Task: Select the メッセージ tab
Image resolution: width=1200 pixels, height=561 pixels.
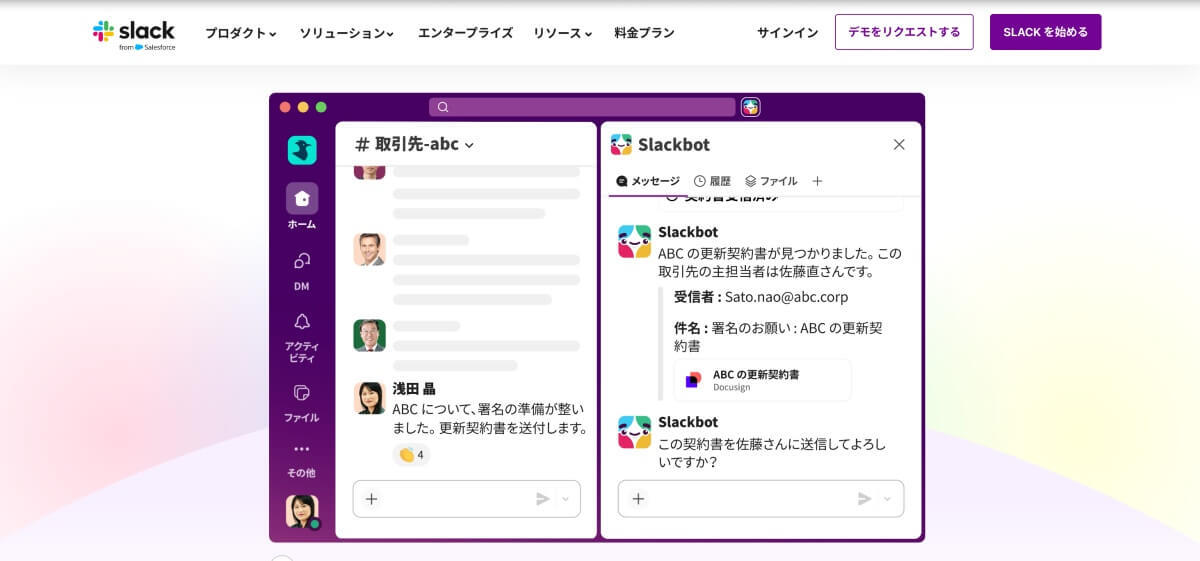Action: point(648,181)
